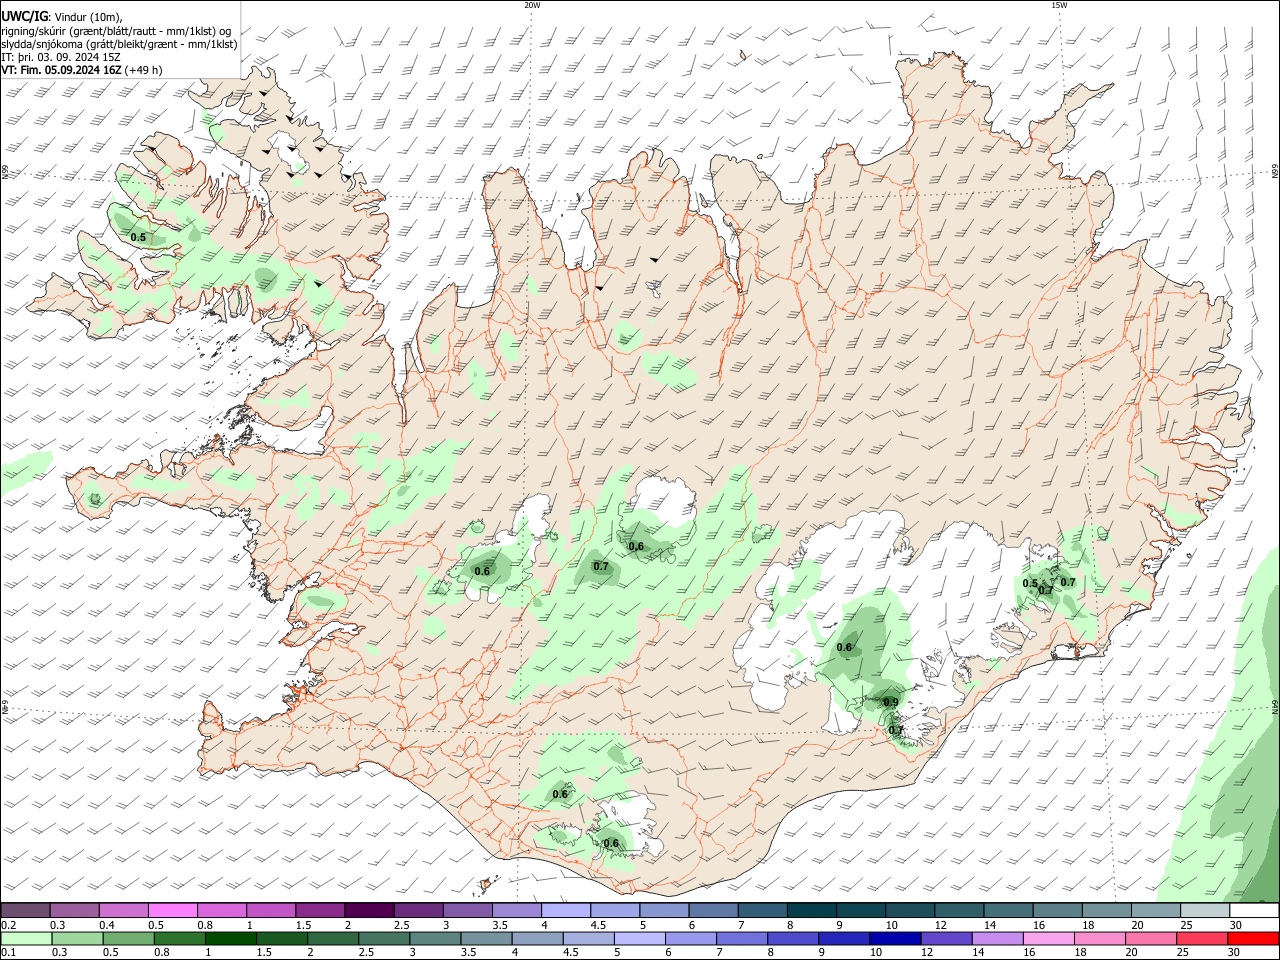Viewport: 1280px width, 960px height.
Task: Click the "0.2" label in the upper legend row
Action: [x=9, y=925]
